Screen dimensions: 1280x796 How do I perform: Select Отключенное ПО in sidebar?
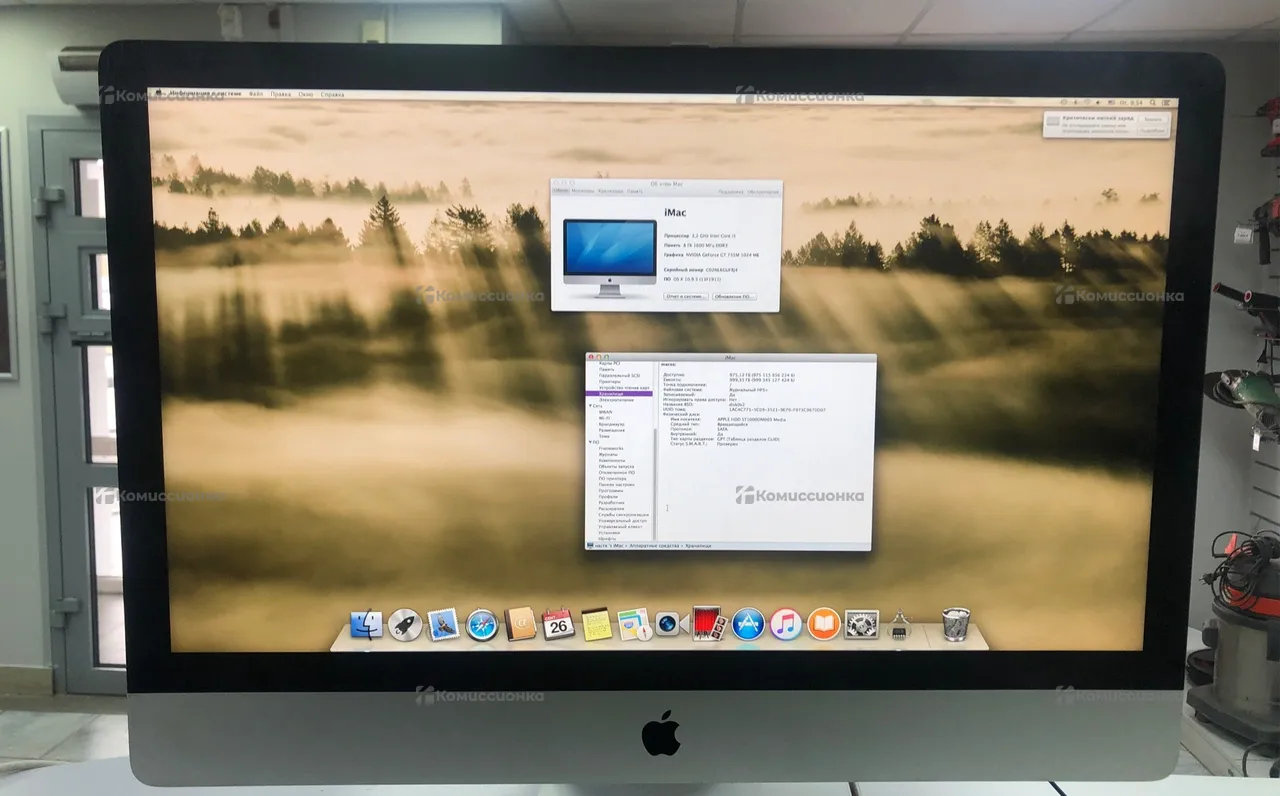[x=617, y=473]
